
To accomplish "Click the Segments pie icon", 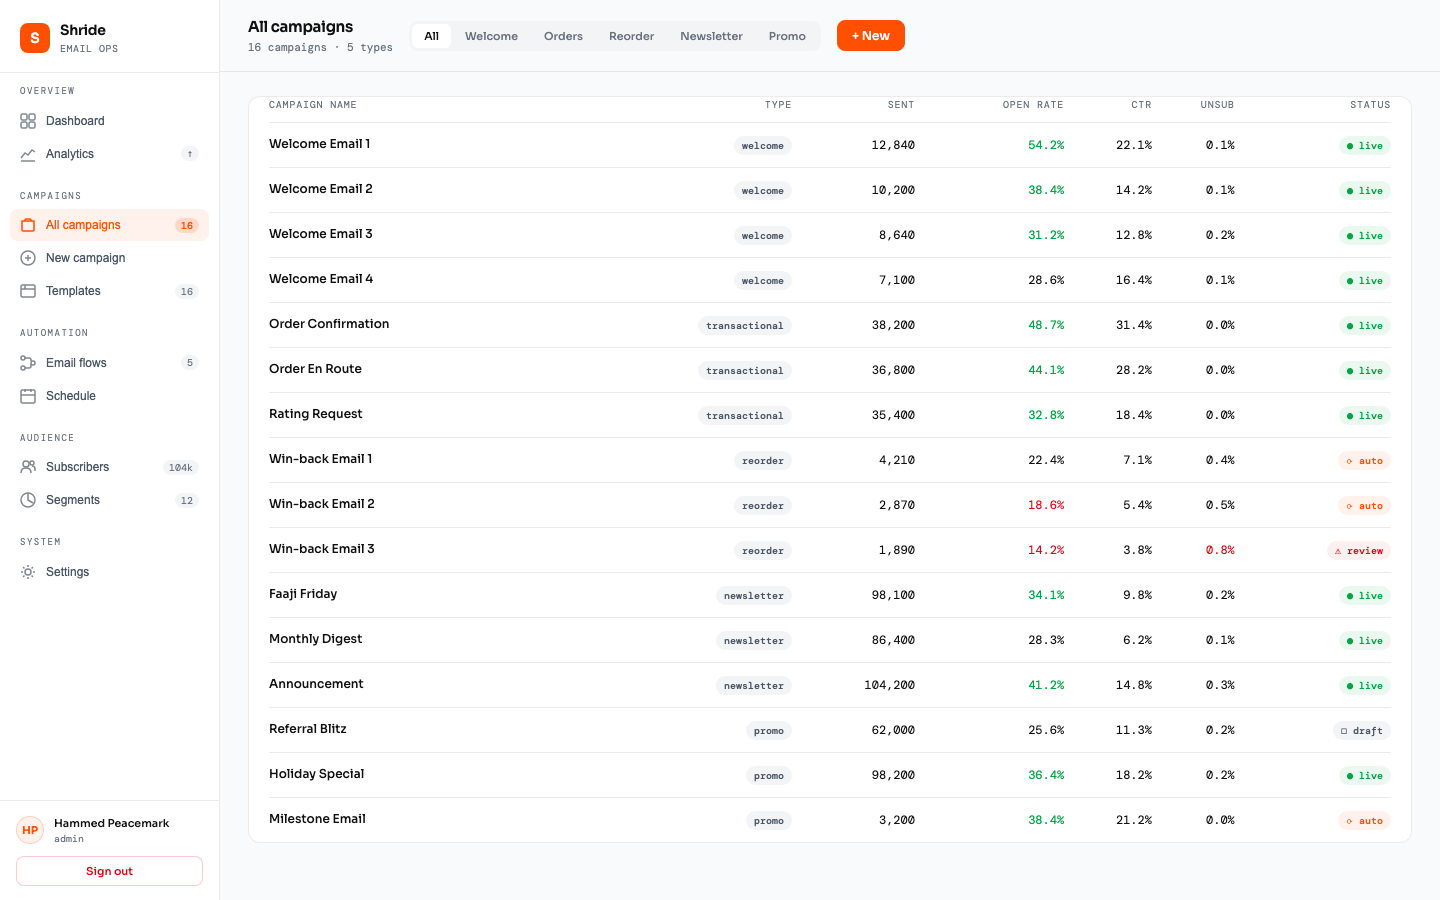I will 28,500.
